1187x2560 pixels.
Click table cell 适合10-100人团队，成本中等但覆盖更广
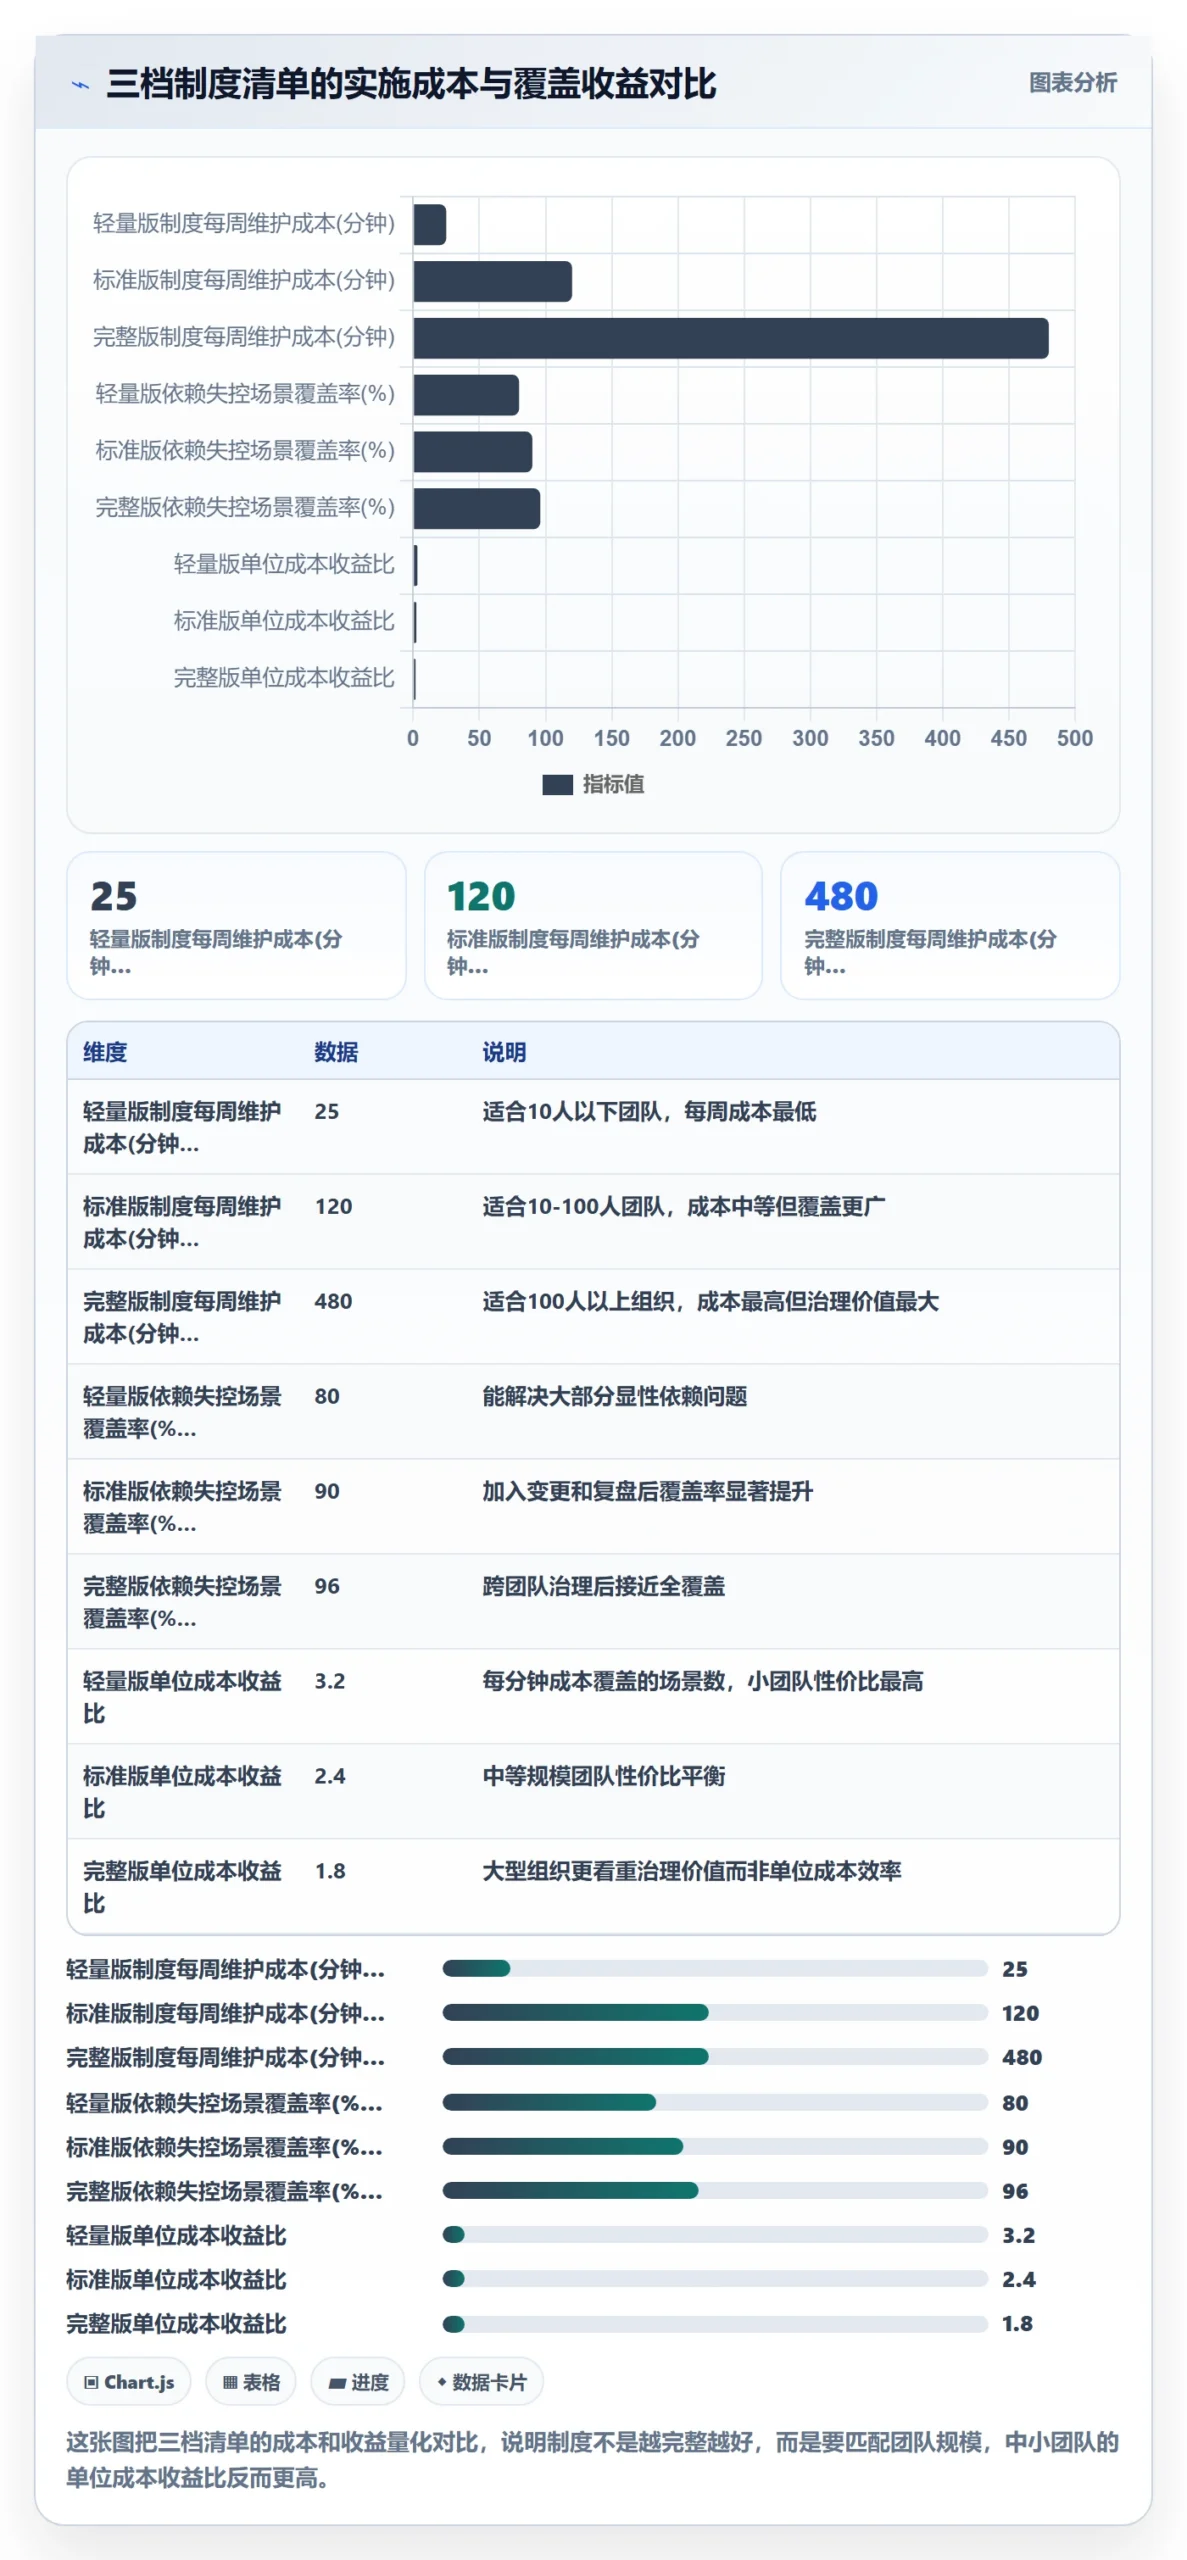pos(683,1206)
